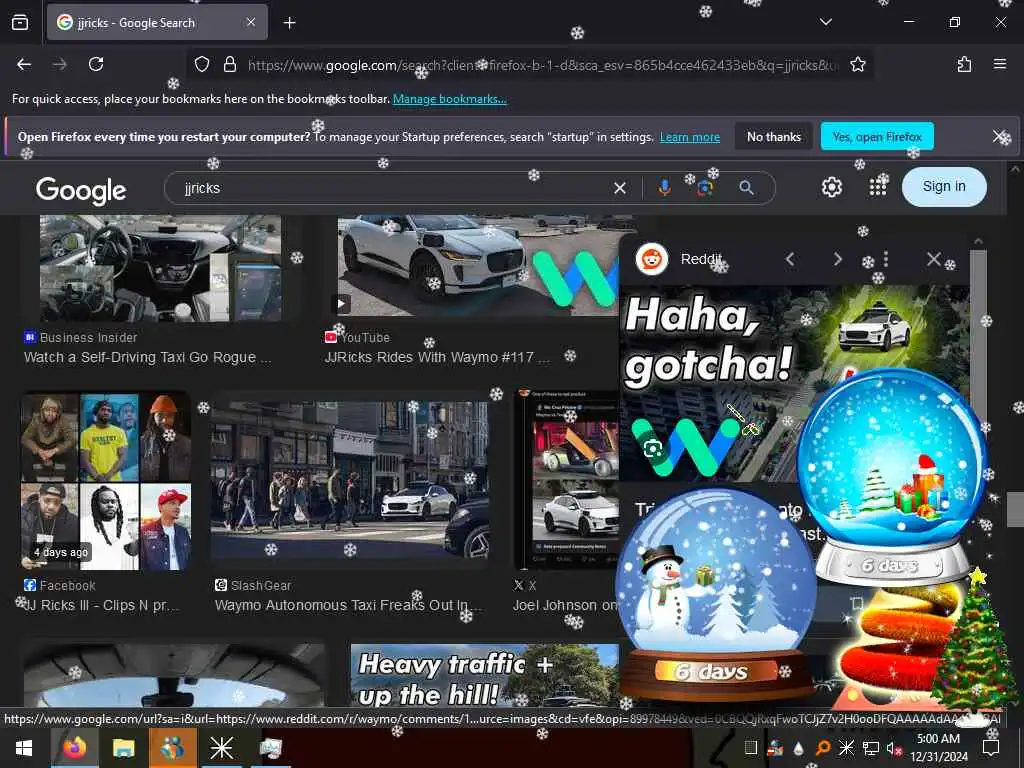
Task: Open the snowflake app on taskbar
Action: pyautogui.click(x=221, y=748)
